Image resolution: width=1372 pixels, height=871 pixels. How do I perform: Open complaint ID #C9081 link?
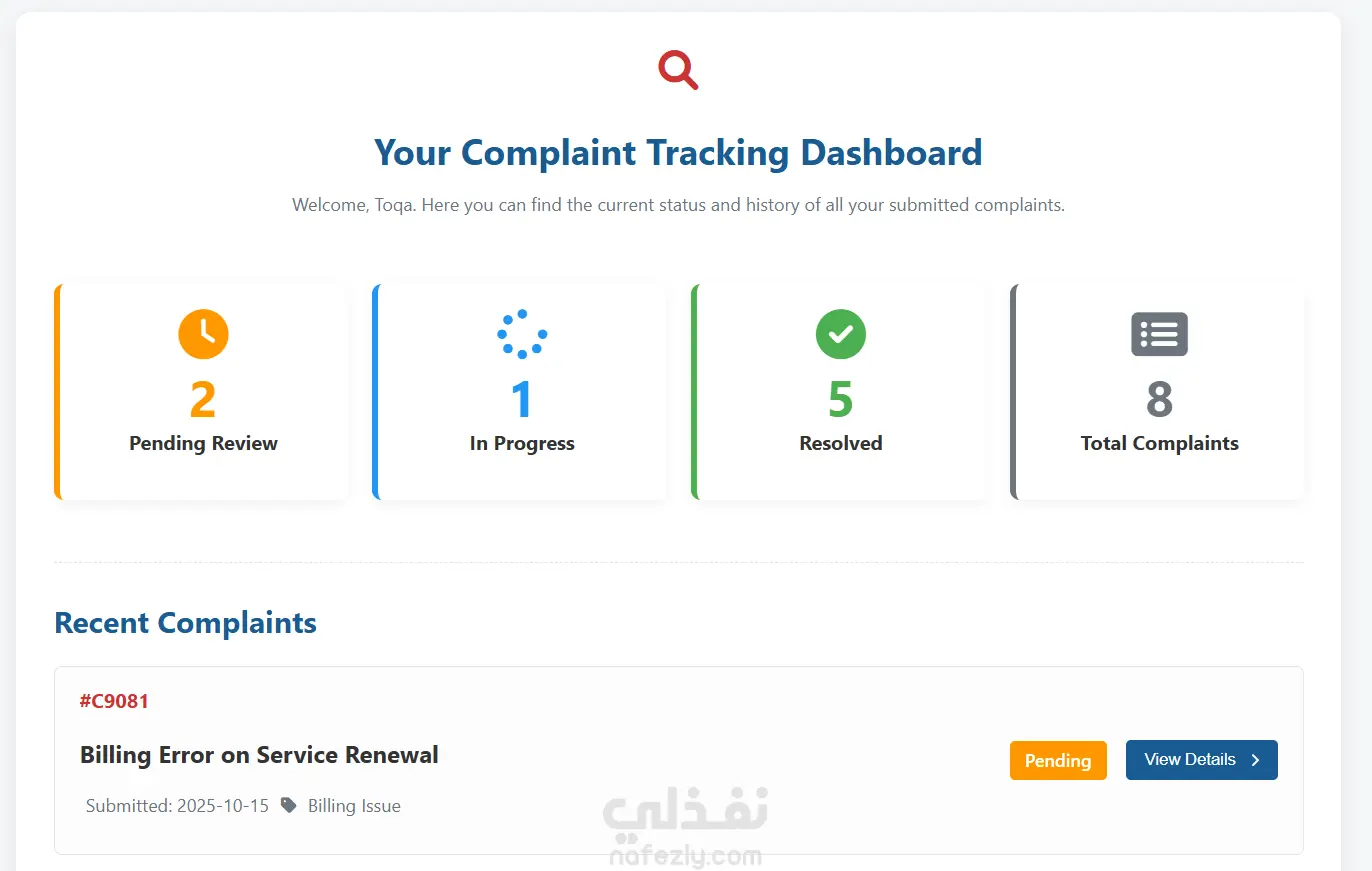(x=114, y=701)
